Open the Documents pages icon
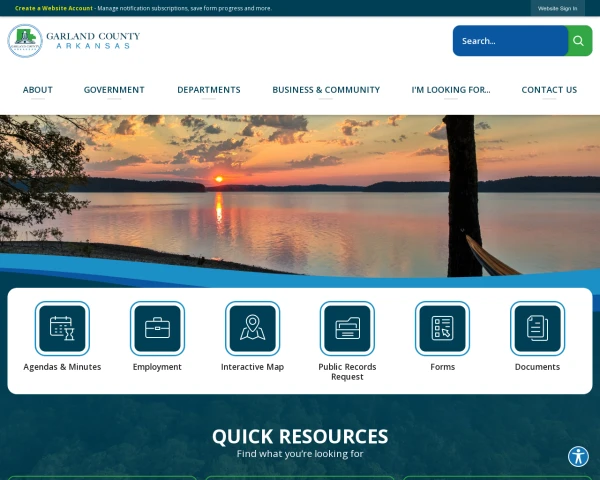This screenshot has width=600, height=480. [x=538, y=328]
